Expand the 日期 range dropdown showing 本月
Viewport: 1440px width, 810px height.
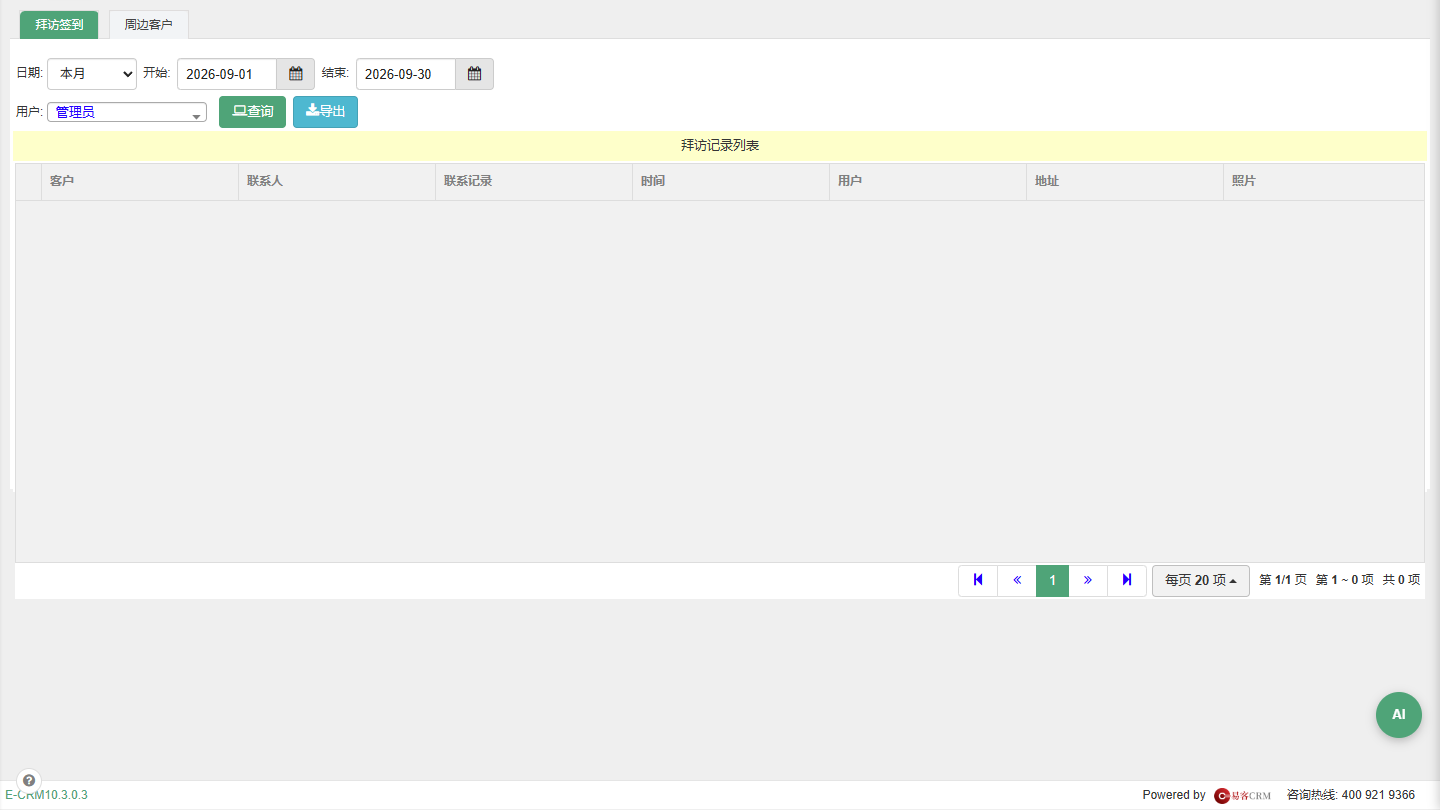[x=92, y=74]
